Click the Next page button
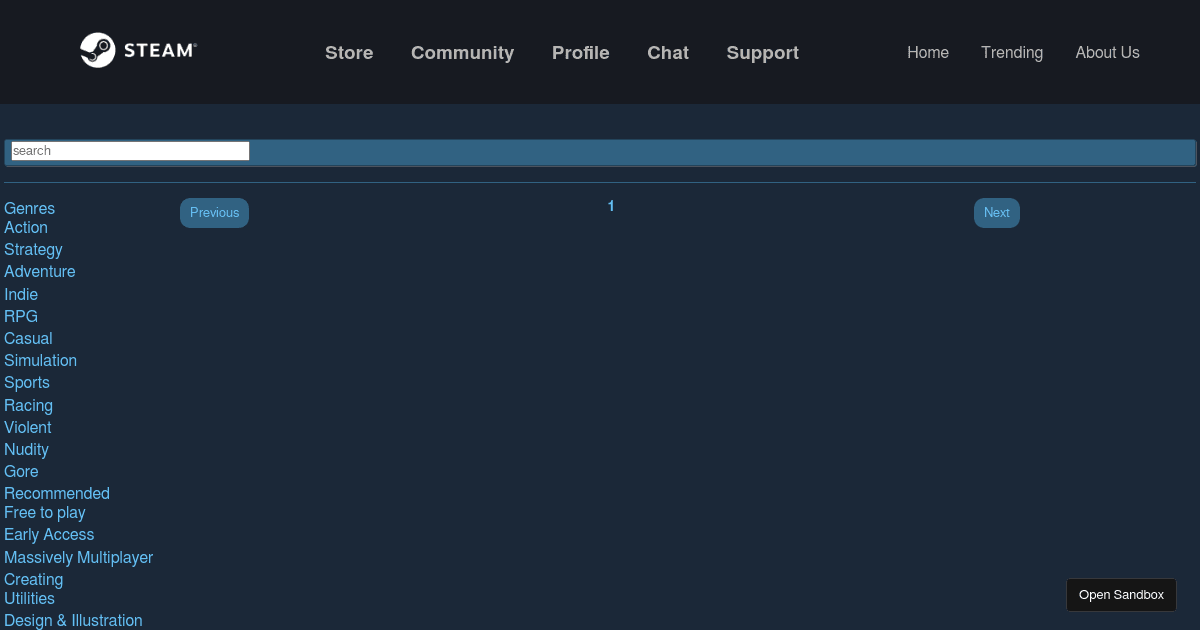The image size is (1200, 630). coord(997,213)
